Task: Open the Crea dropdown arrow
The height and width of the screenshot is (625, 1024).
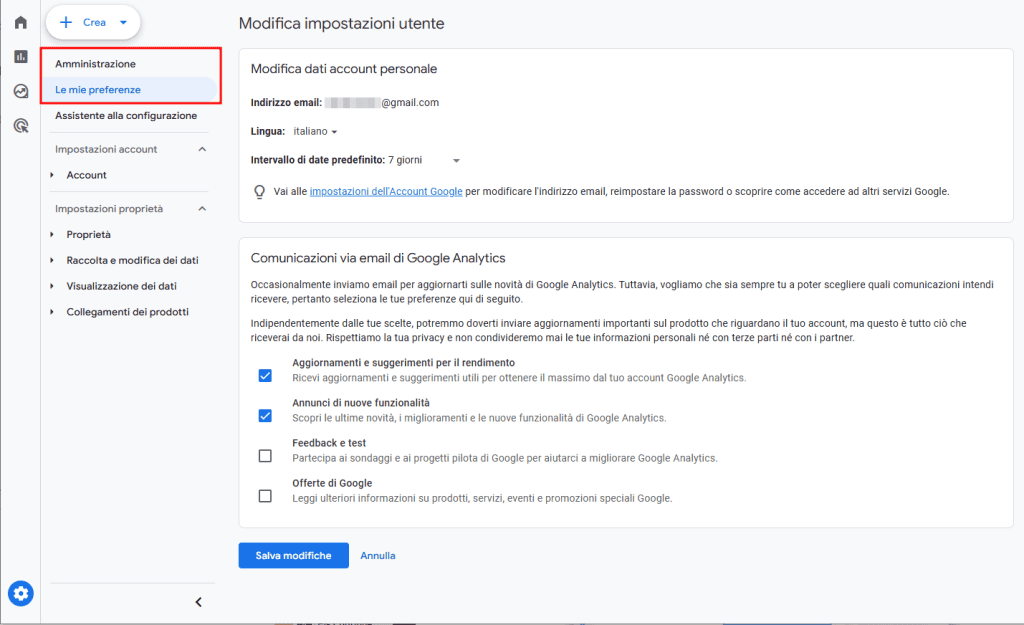Action: (x=123, y=22)
